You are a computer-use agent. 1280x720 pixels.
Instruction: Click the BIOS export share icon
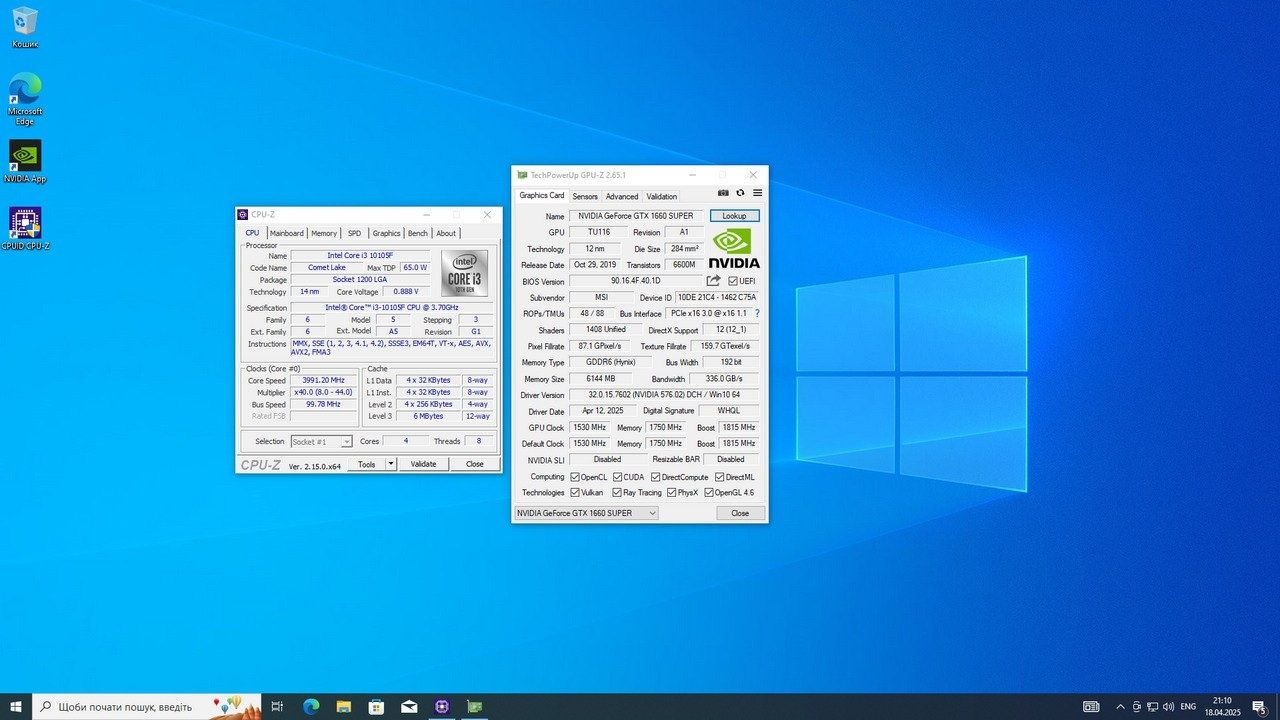pos(713,281)
